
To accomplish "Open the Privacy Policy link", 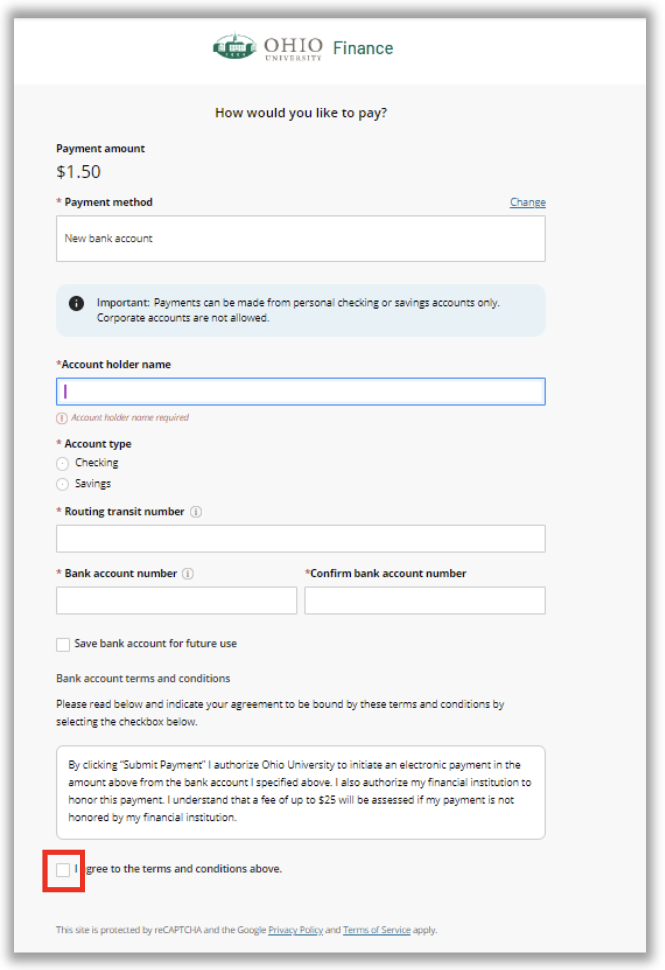I will pos(295,929).
